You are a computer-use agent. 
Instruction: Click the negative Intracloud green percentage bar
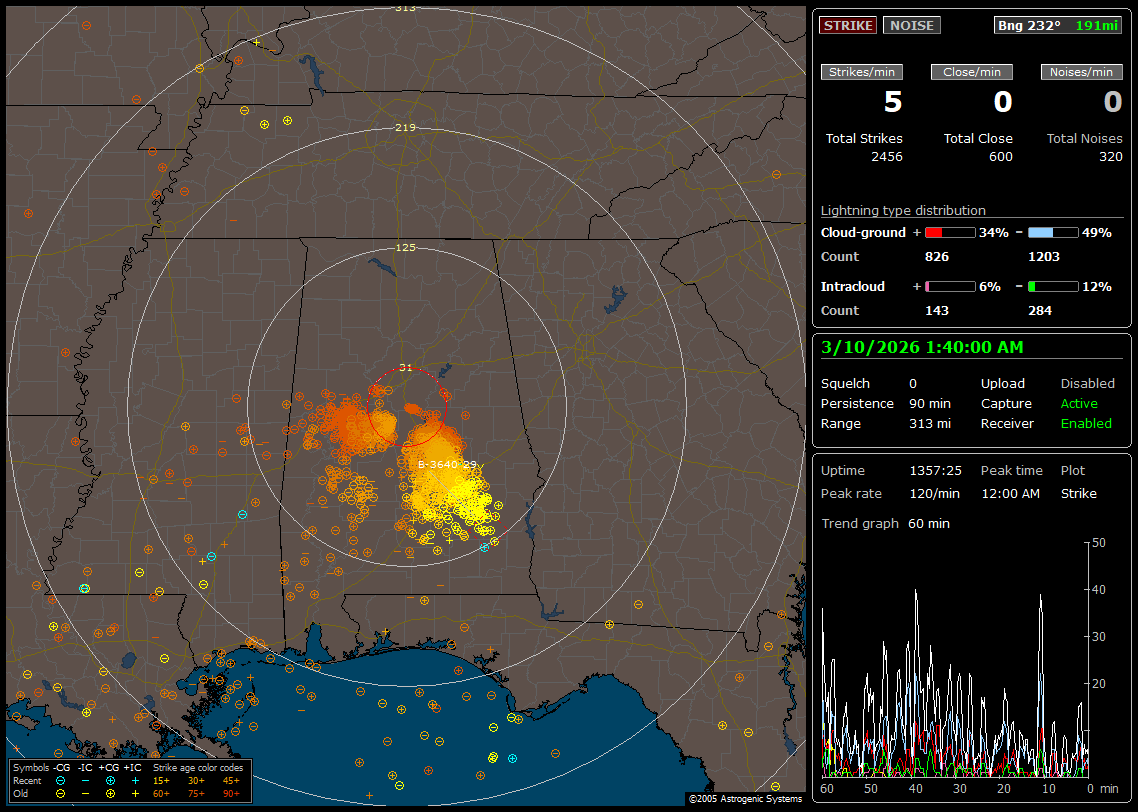(x=1053, y=286)
